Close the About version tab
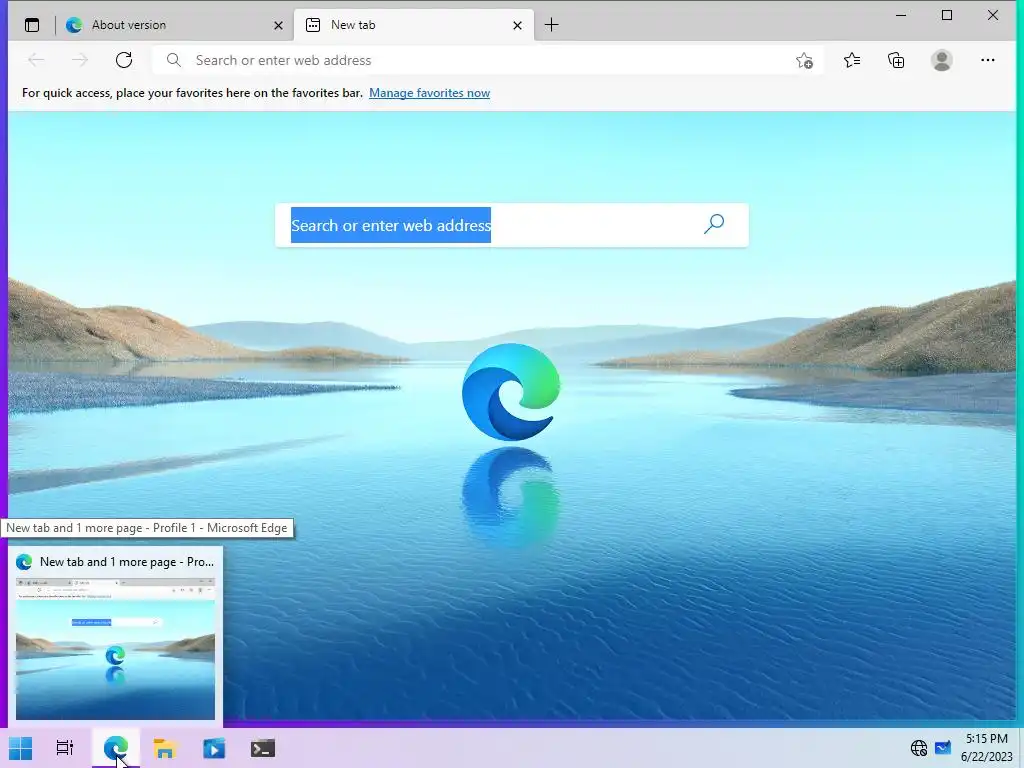The height and width of the screenshot is (768, 1024). (x=278, y=25)
